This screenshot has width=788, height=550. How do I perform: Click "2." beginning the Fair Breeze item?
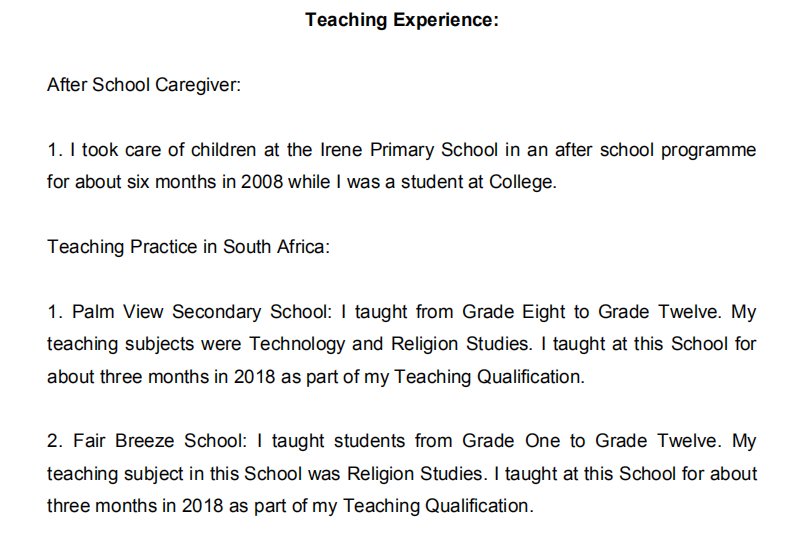coord(54,441)
